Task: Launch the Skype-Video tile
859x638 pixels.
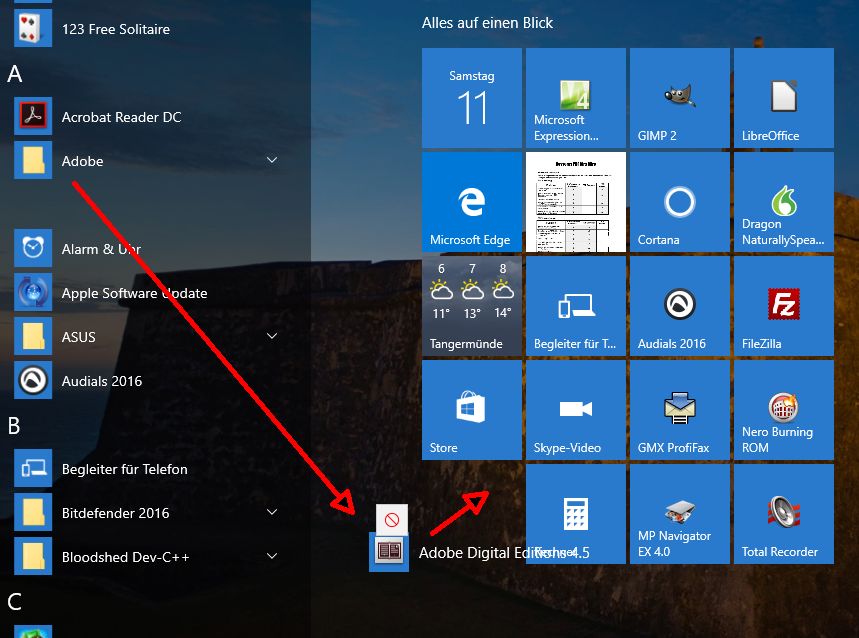Action: (576, 410)
